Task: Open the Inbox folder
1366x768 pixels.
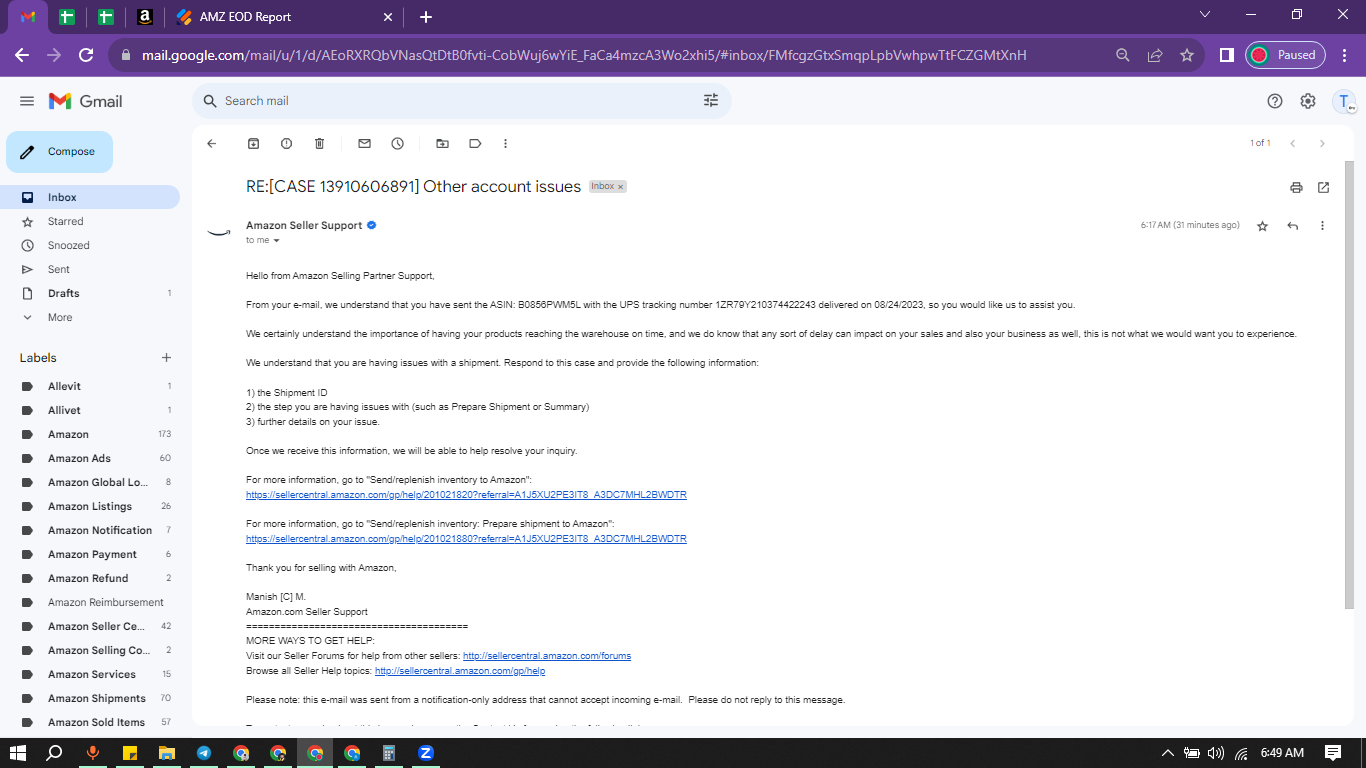Action: [x=90, y=198]
